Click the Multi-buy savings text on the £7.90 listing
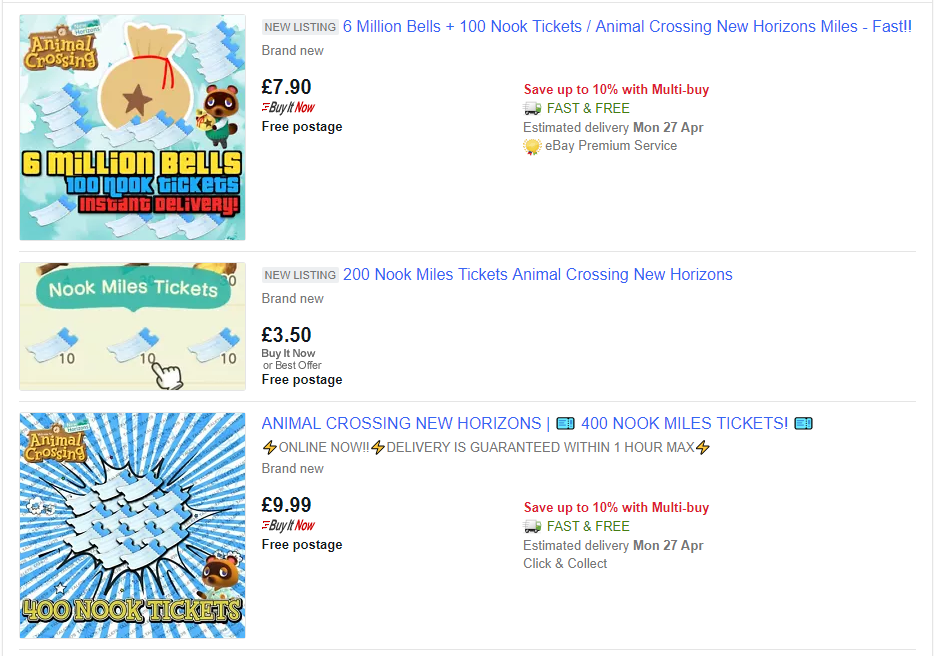This screenshot has width=934, height=656. pos(616,90)
